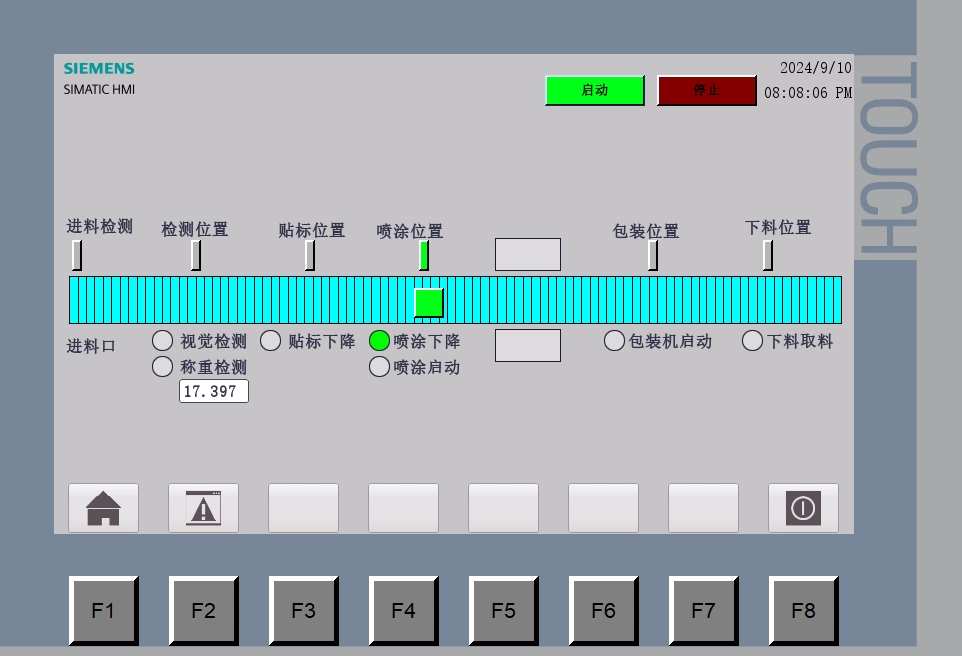The image size is (962, 656).
Task: Toggle the 称重检测 indicator circle
Action: [163, 366]
